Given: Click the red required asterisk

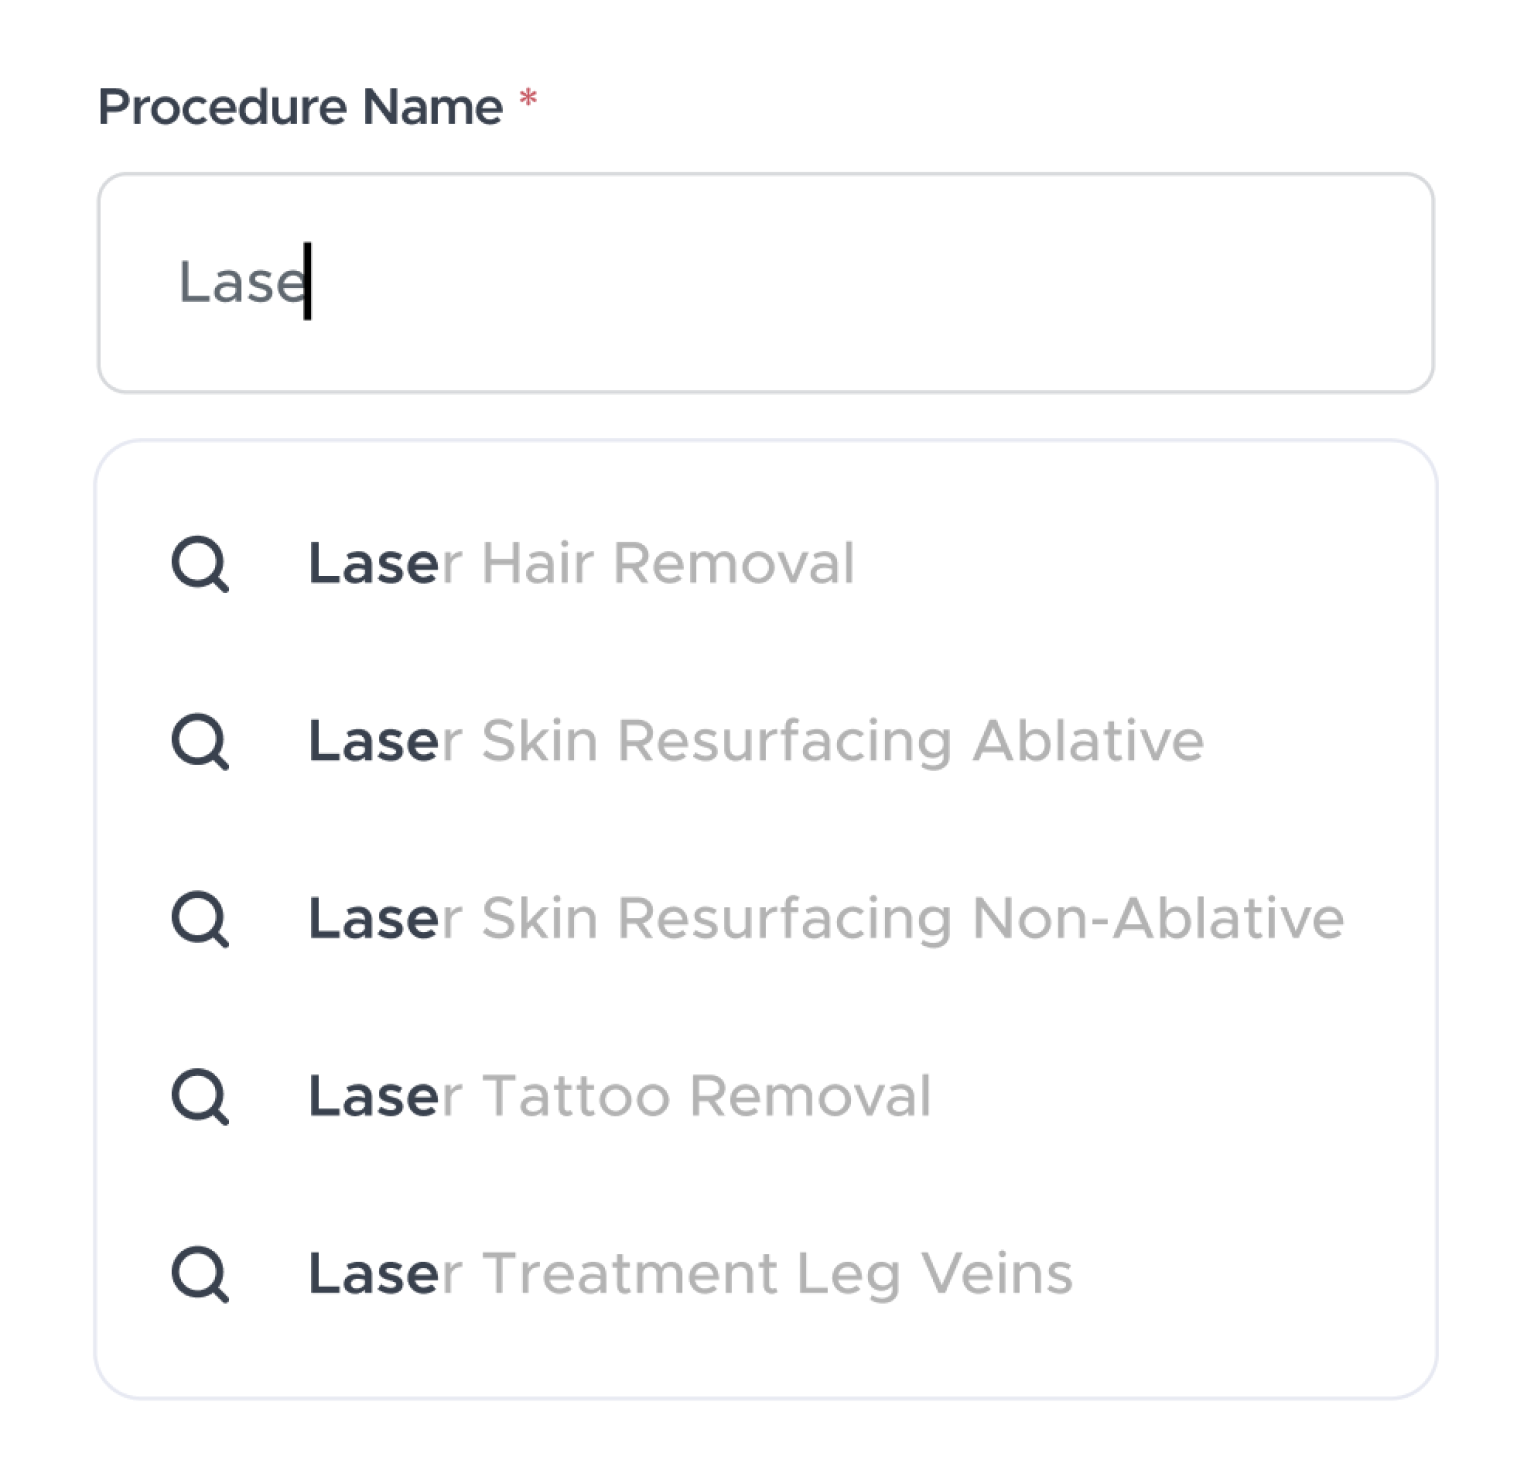Looking at the screenshot, I should point(528,100).
